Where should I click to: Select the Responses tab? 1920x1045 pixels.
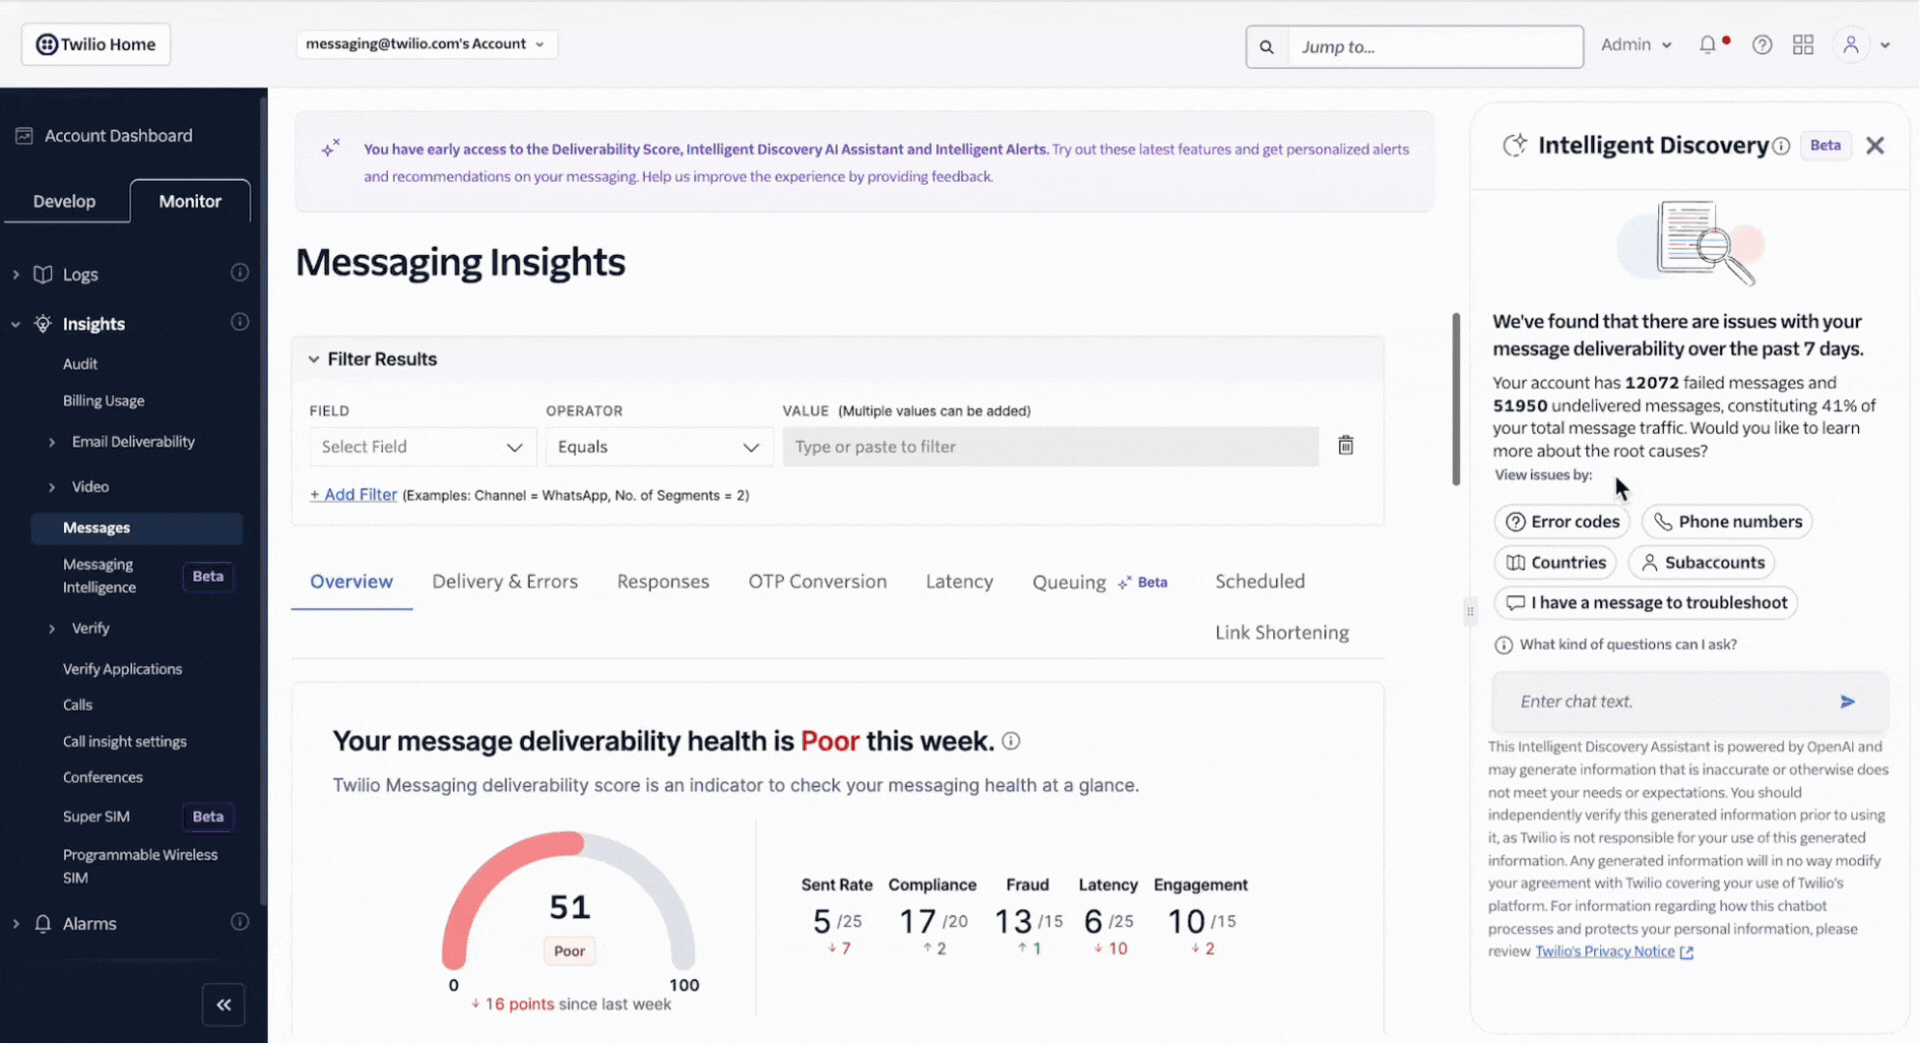click(663, 582)
